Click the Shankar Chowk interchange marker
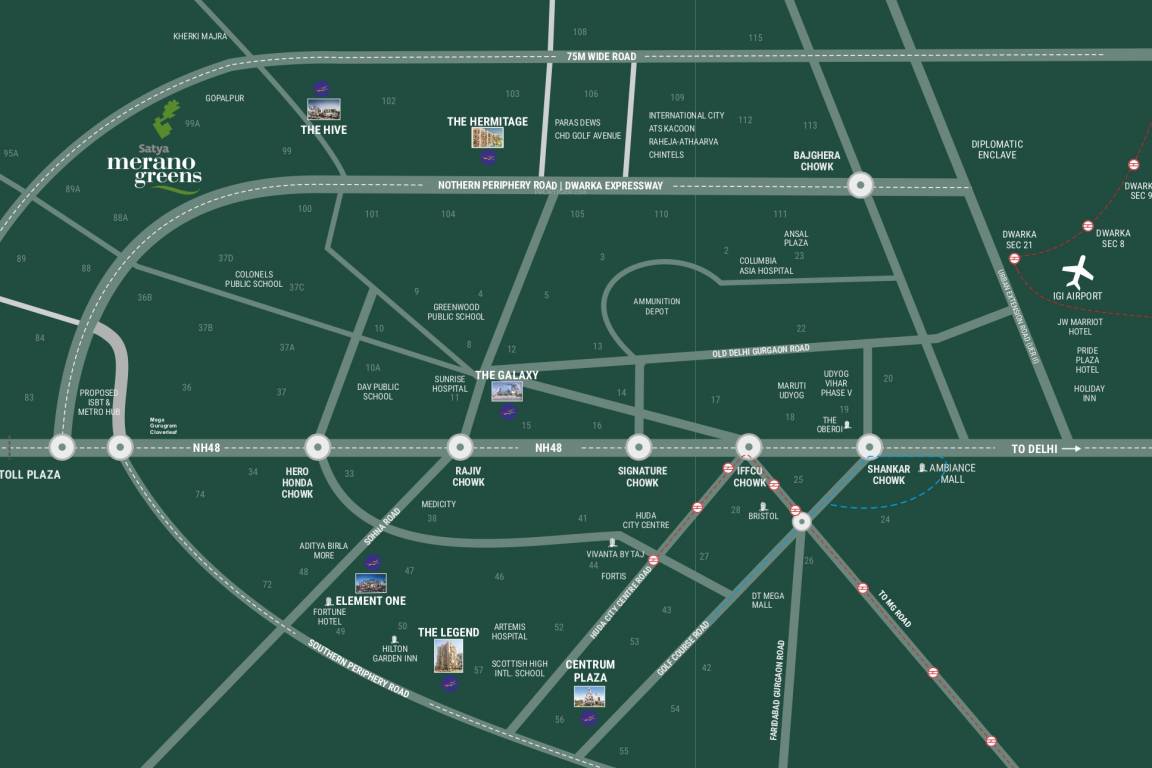 871,447
